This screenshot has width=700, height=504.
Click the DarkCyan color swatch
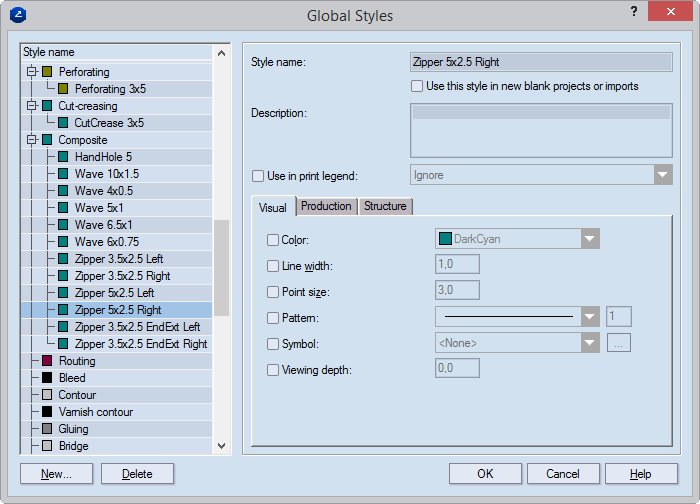tap(445, 239)
